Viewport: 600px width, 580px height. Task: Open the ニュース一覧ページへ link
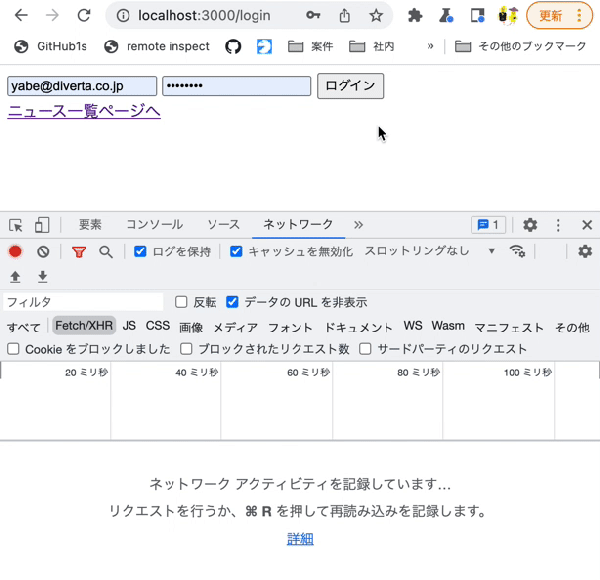click(x=84, y=111)
